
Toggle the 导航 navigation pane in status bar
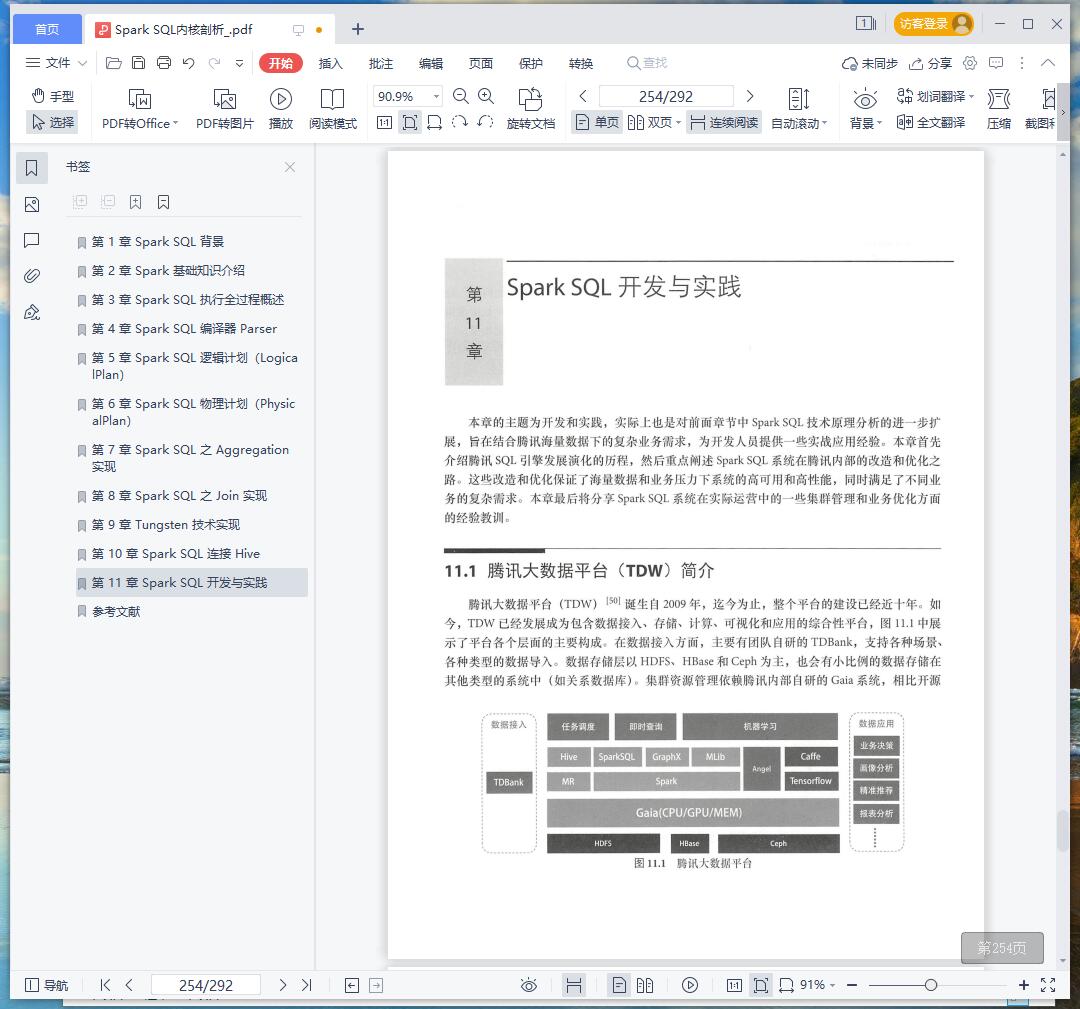pyautogui.click(x=47, y=985)
